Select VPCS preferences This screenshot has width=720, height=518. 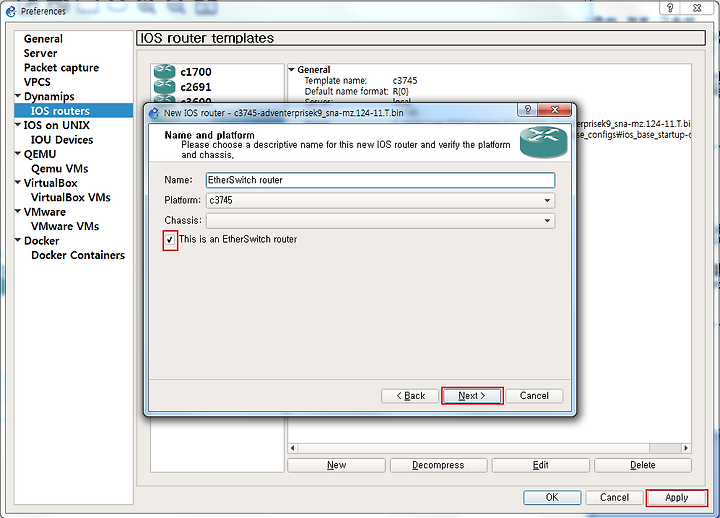[x=37, y=82]
